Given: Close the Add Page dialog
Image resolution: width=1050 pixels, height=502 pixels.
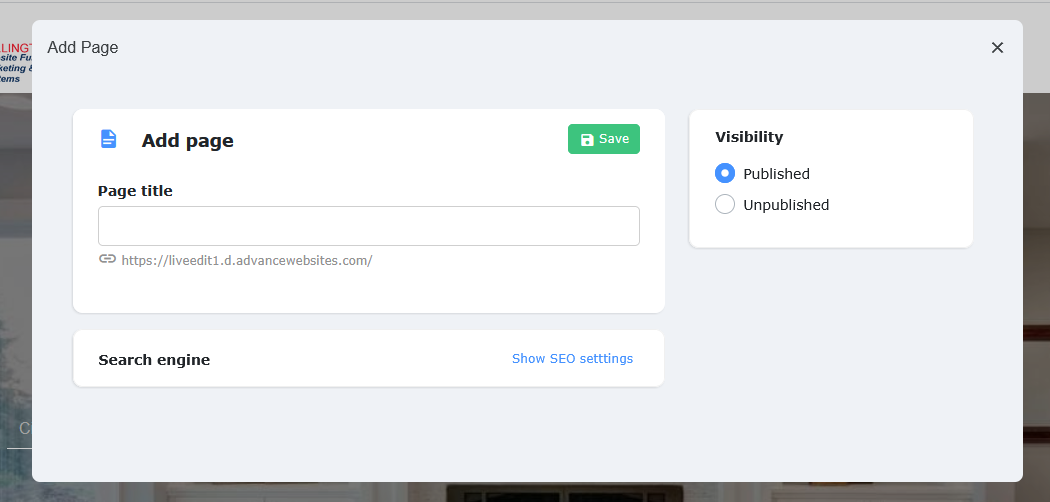Looking at the screenshot, I should coord(997,48).
